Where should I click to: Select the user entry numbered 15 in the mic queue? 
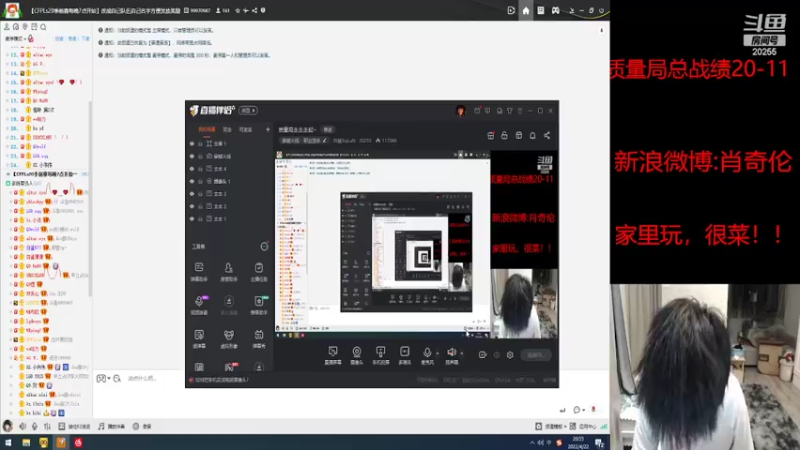46,82
